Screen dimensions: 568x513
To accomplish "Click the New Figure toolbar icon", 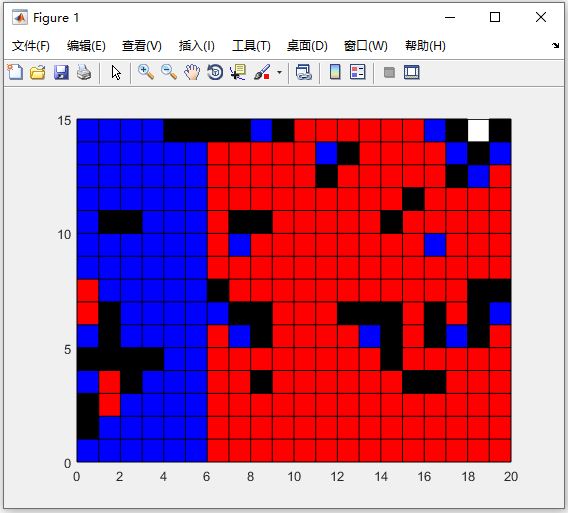I will coord(15,72).
